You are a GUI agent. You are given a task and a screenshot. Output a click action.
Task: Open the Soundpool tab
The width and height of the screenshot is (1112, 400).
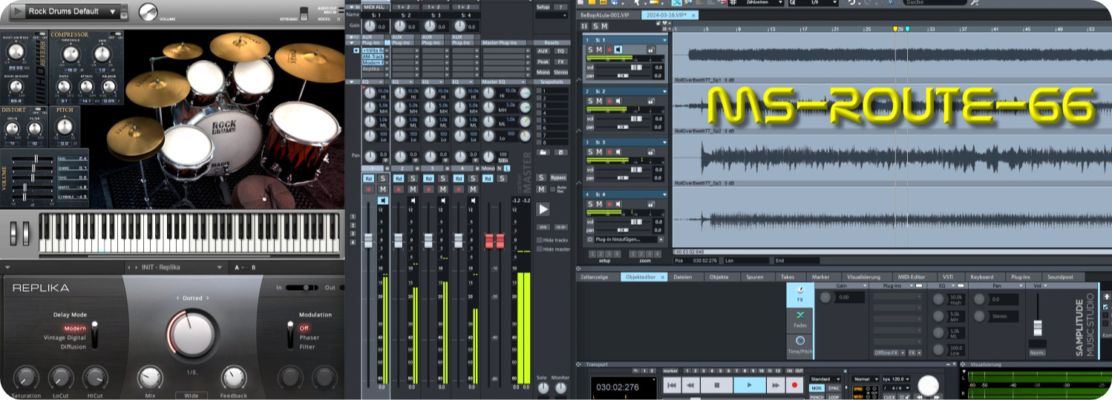click(1059, 277)
